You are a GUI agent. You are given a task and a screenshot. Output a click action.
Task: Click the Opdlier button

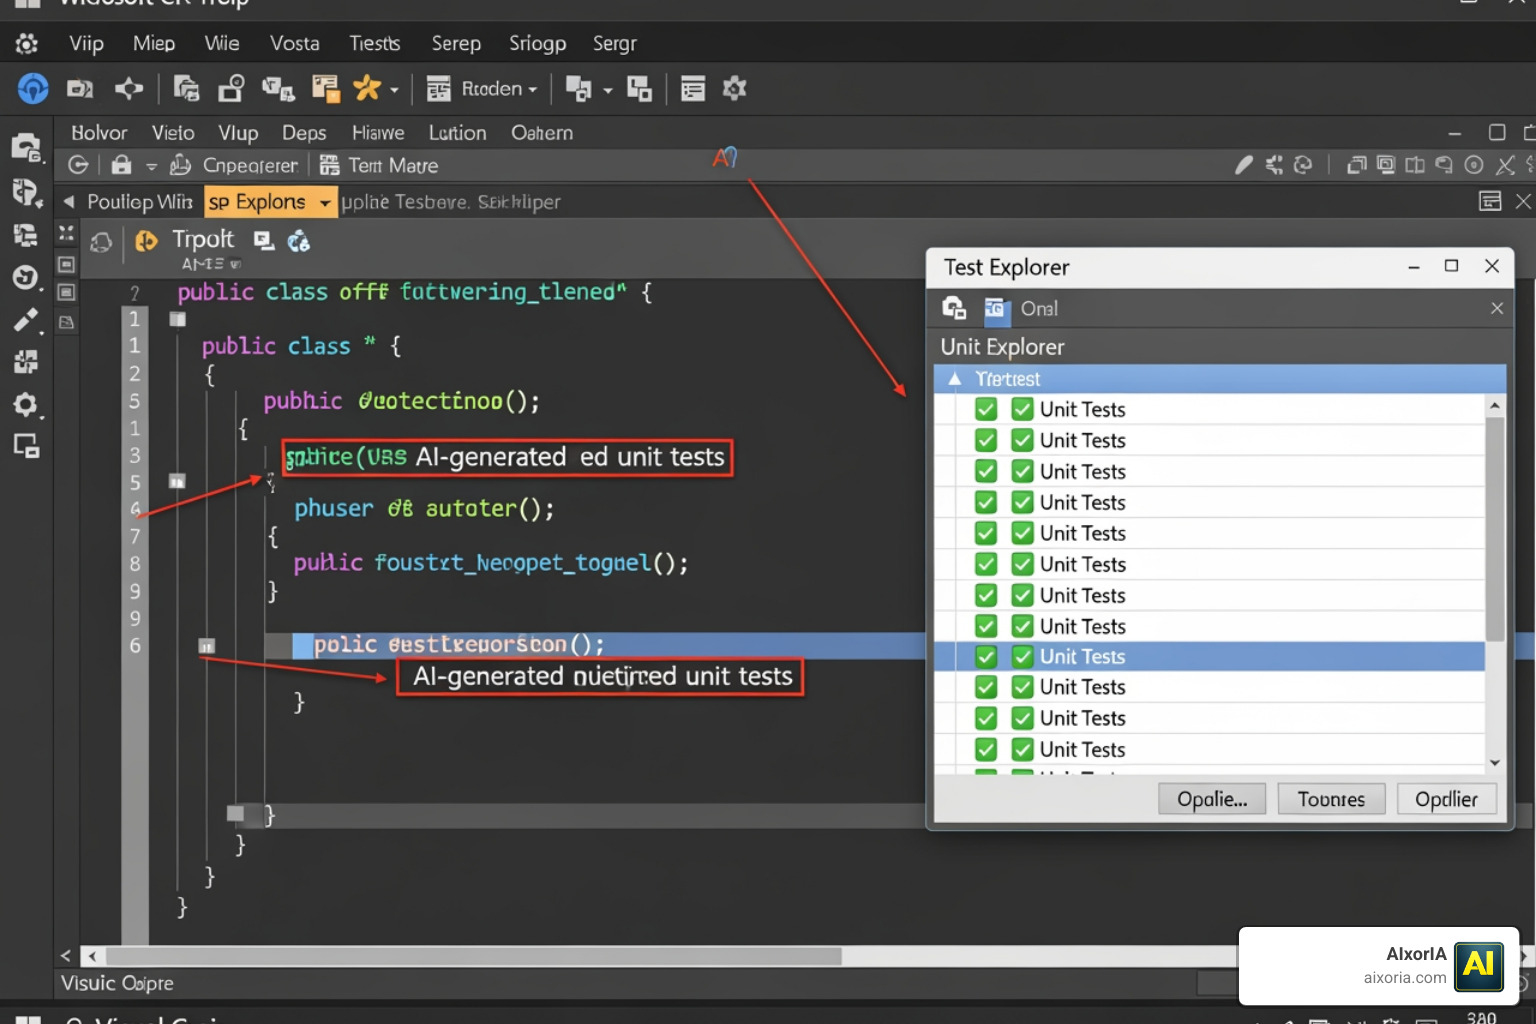click(x=1446, y=799)
